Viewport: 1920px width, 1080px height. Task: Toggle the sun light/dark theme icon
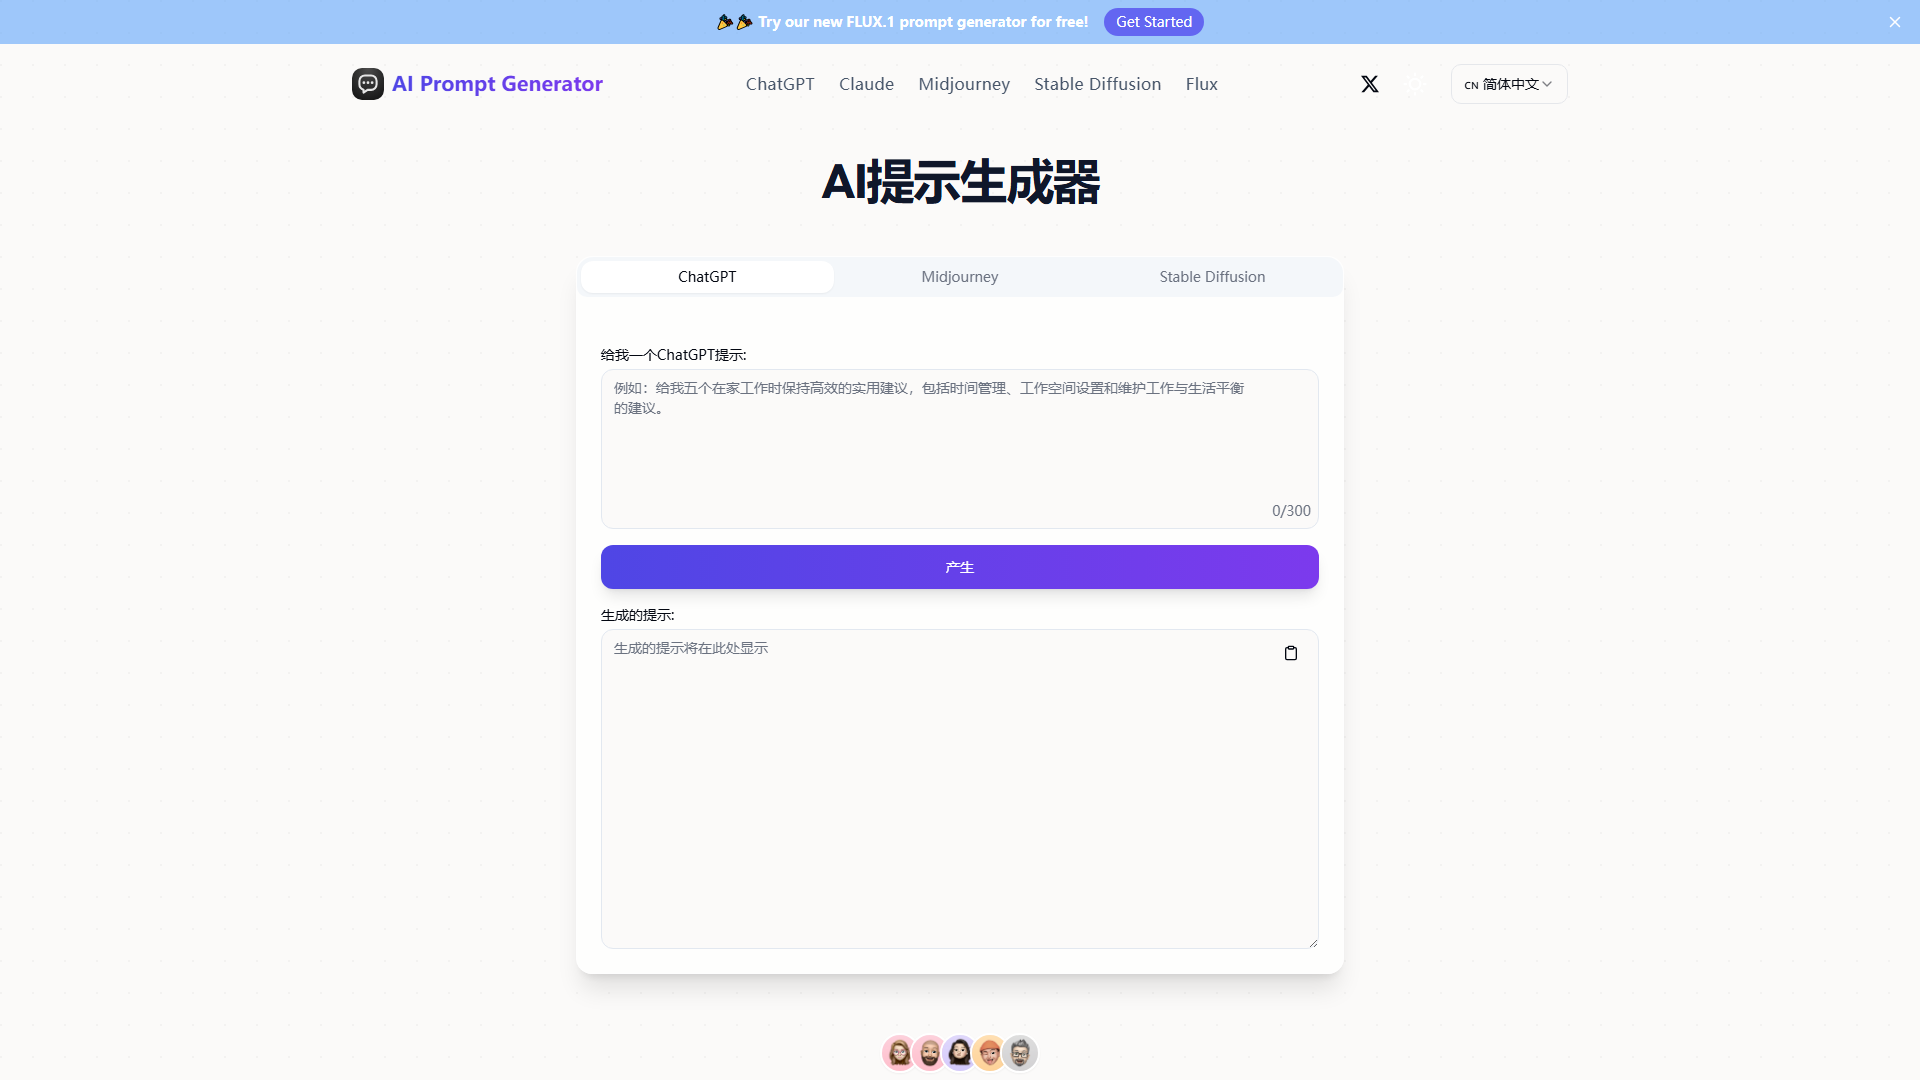[x=1414, y=84]
